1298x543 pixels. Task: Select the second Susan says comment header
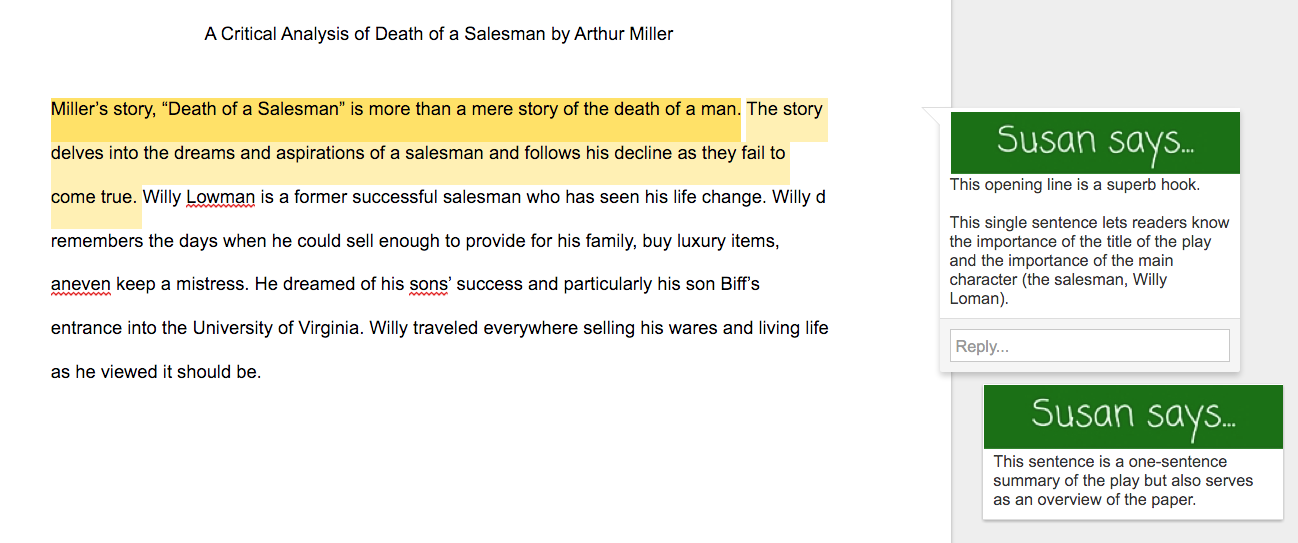(1132, 416)
